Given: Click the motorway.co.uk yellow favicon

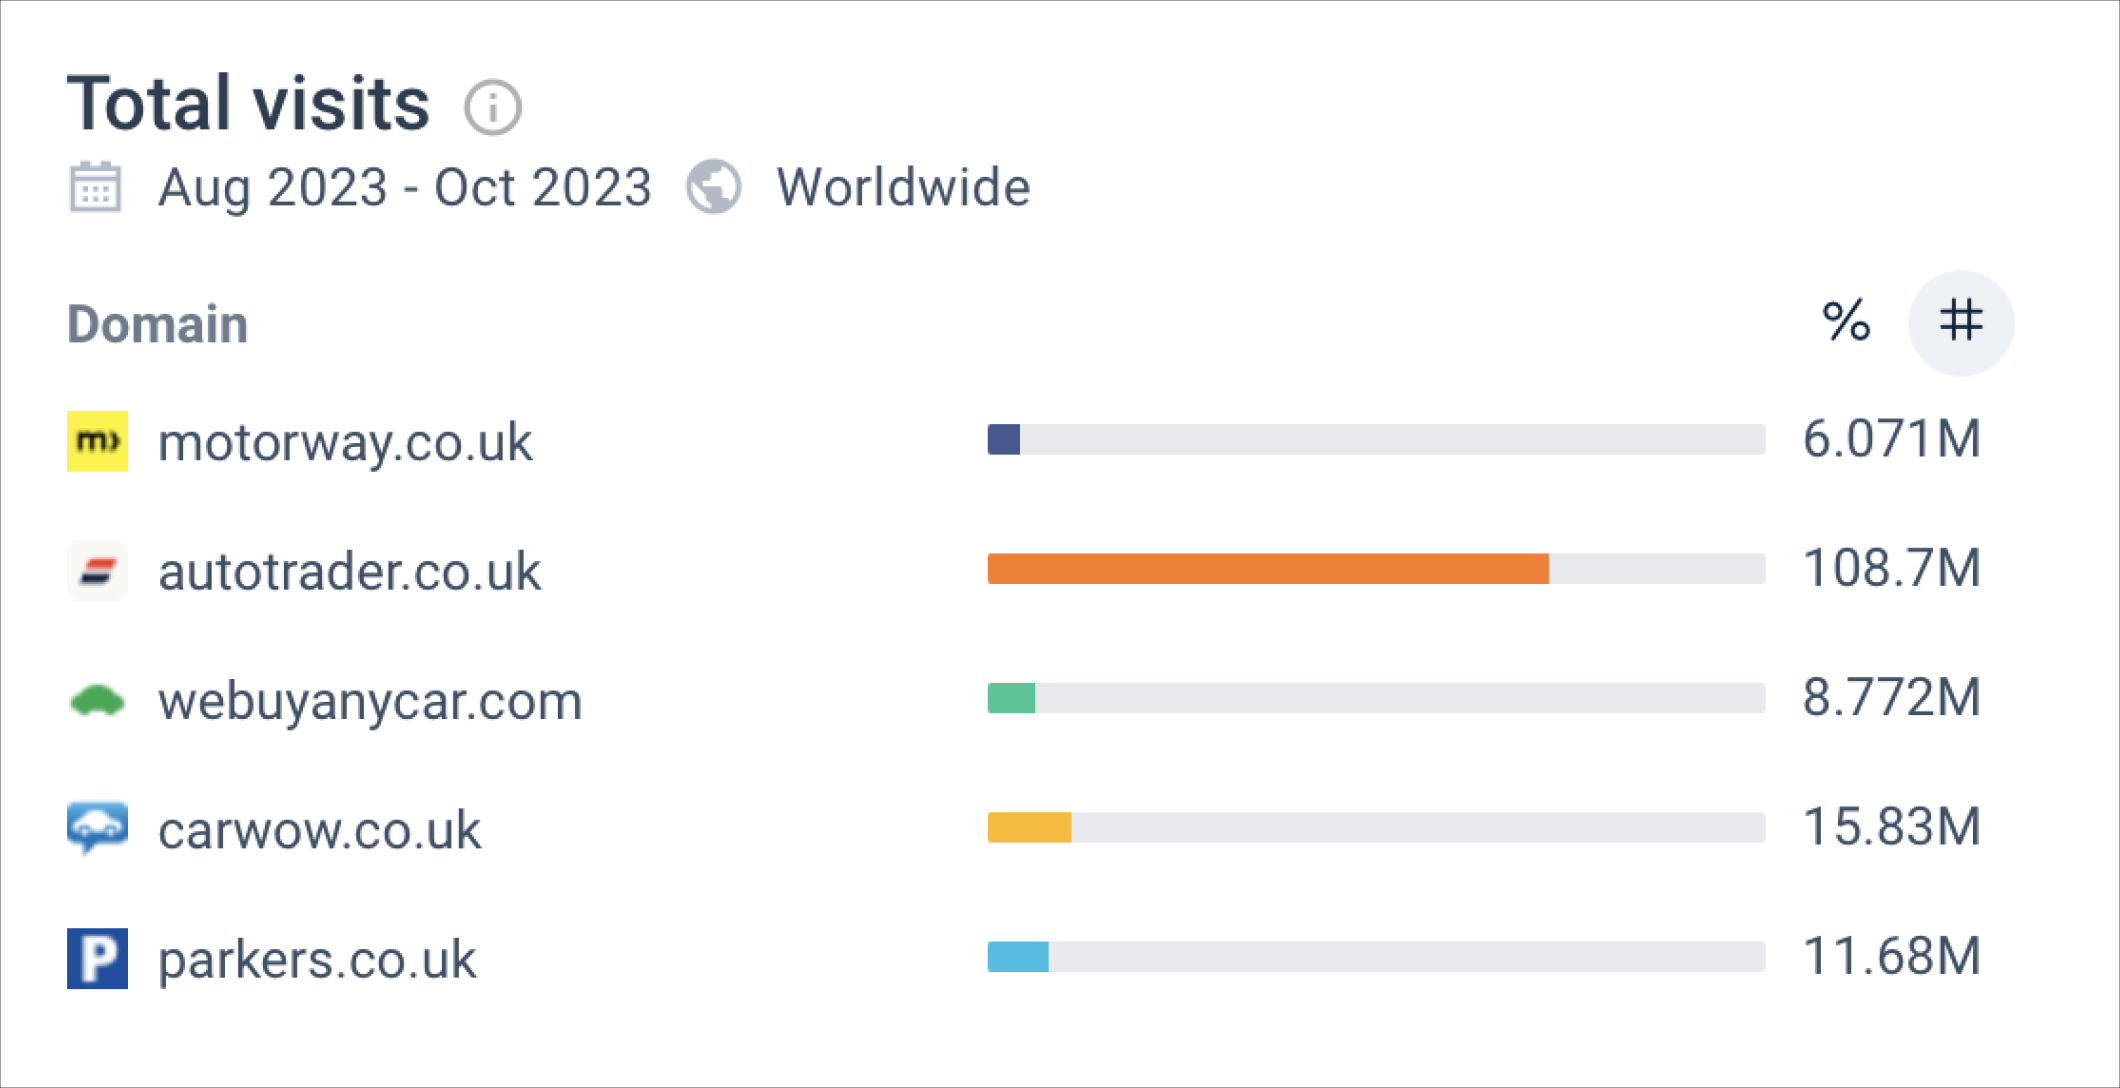Looking at the screenshot, I should point(97,441).
